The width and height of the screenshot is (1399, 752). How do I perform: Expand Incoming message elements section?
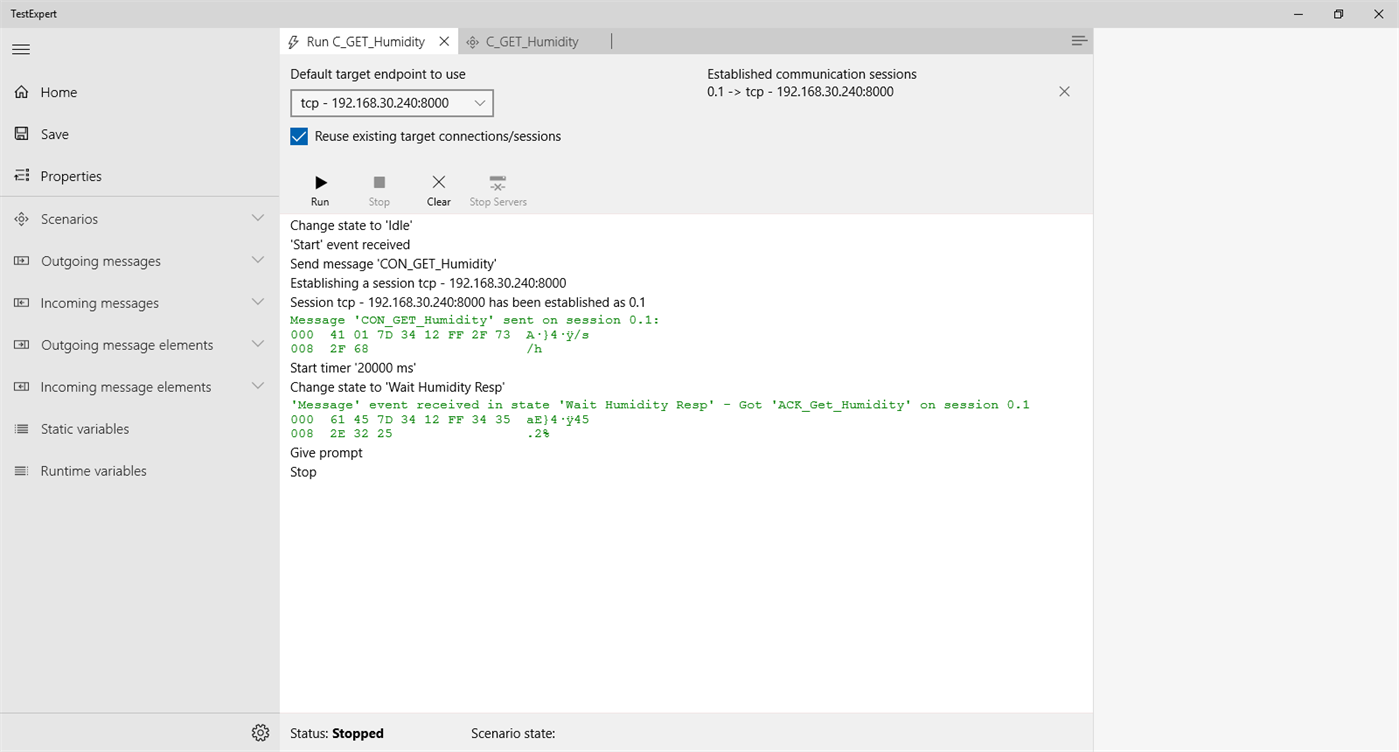pyautogui.click(x=258, y=386)
